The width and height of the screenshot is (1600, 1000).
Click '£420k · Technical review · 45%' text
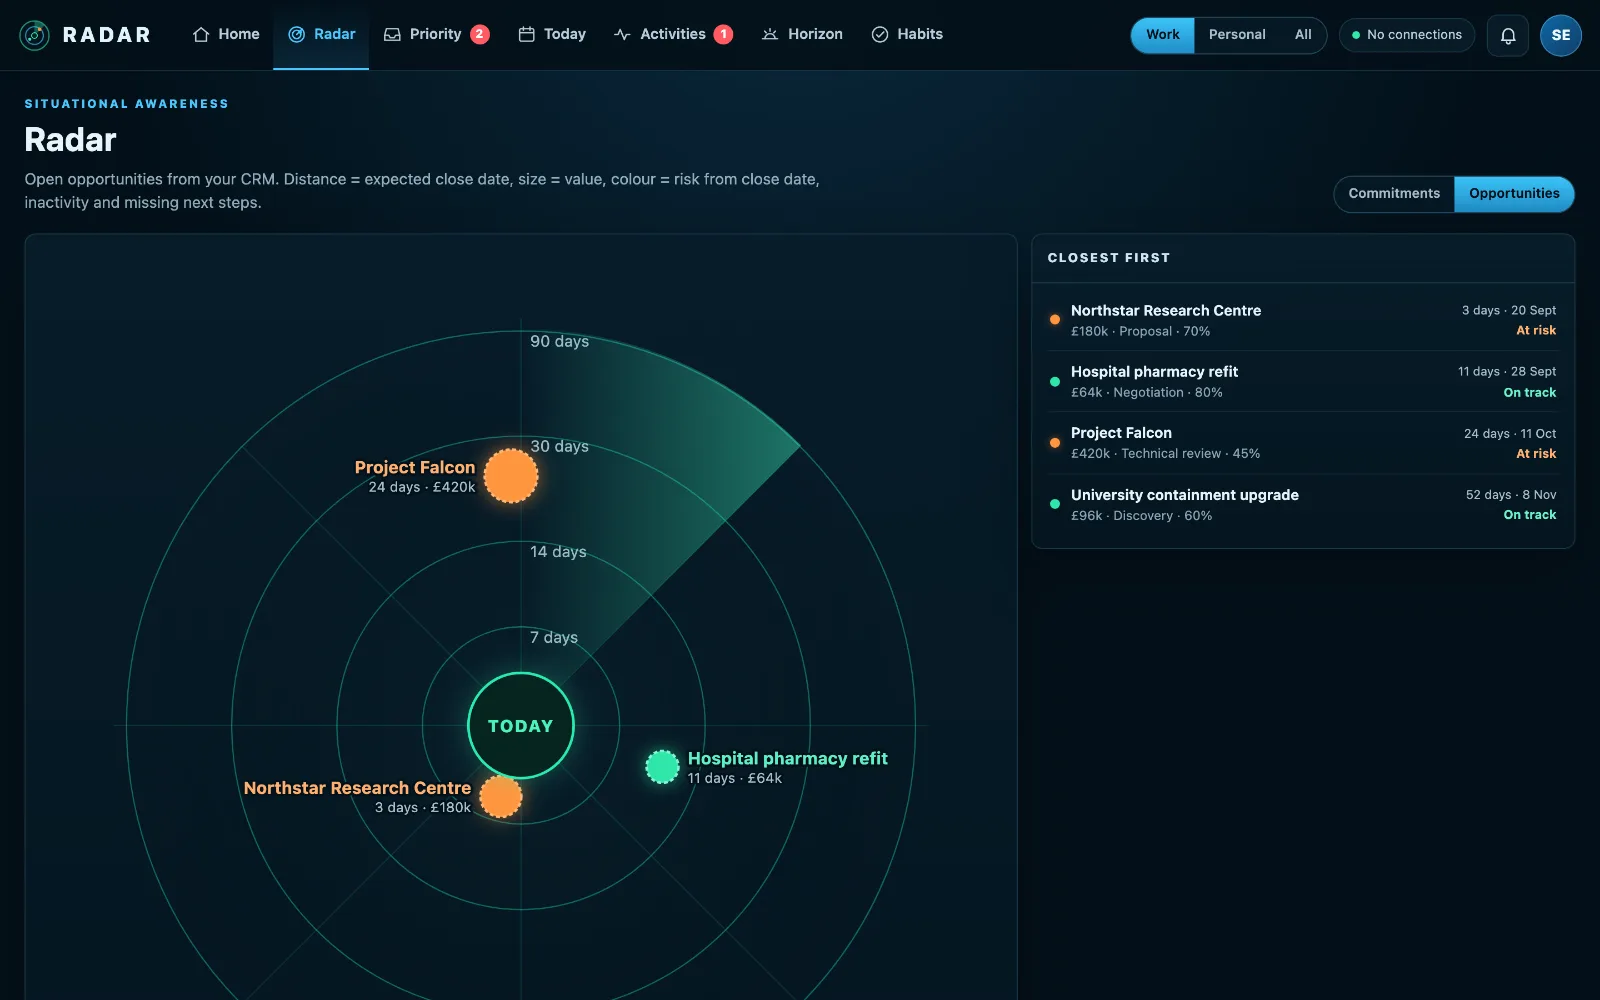click(1165, 454)
